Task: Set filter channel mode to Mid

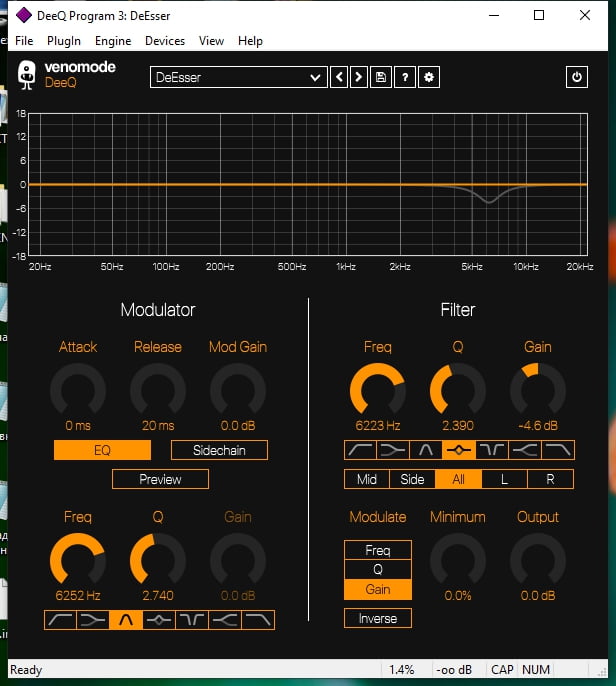Action: (367, 479)
